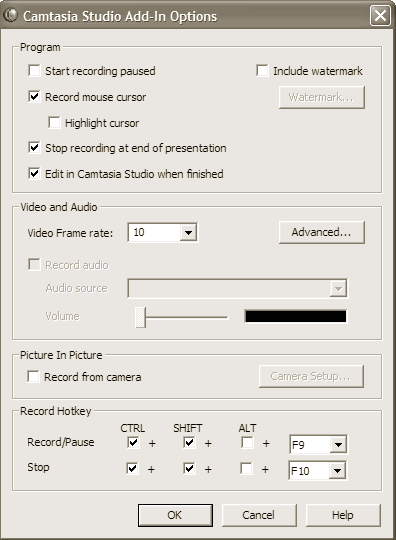Click the Volume label

pos(62,316)
